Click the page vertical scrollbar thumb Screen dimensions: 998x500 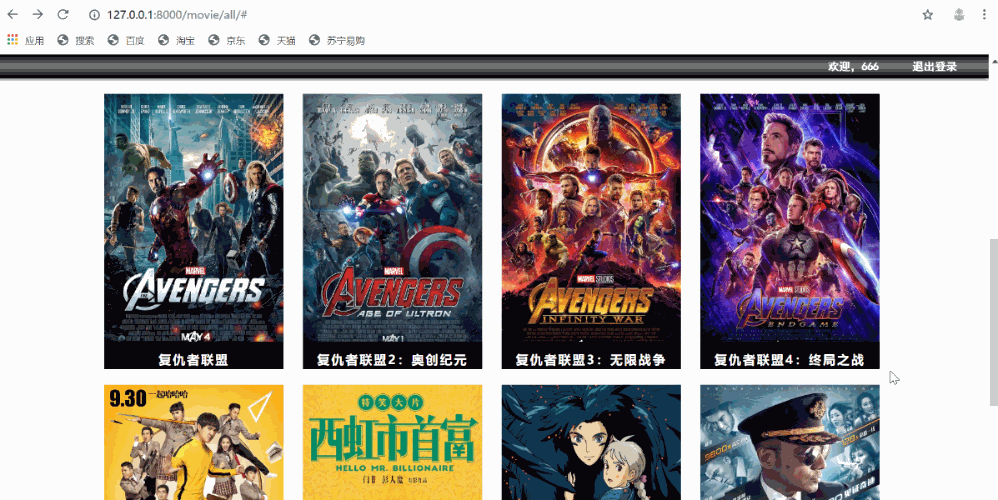coord(994,322)
